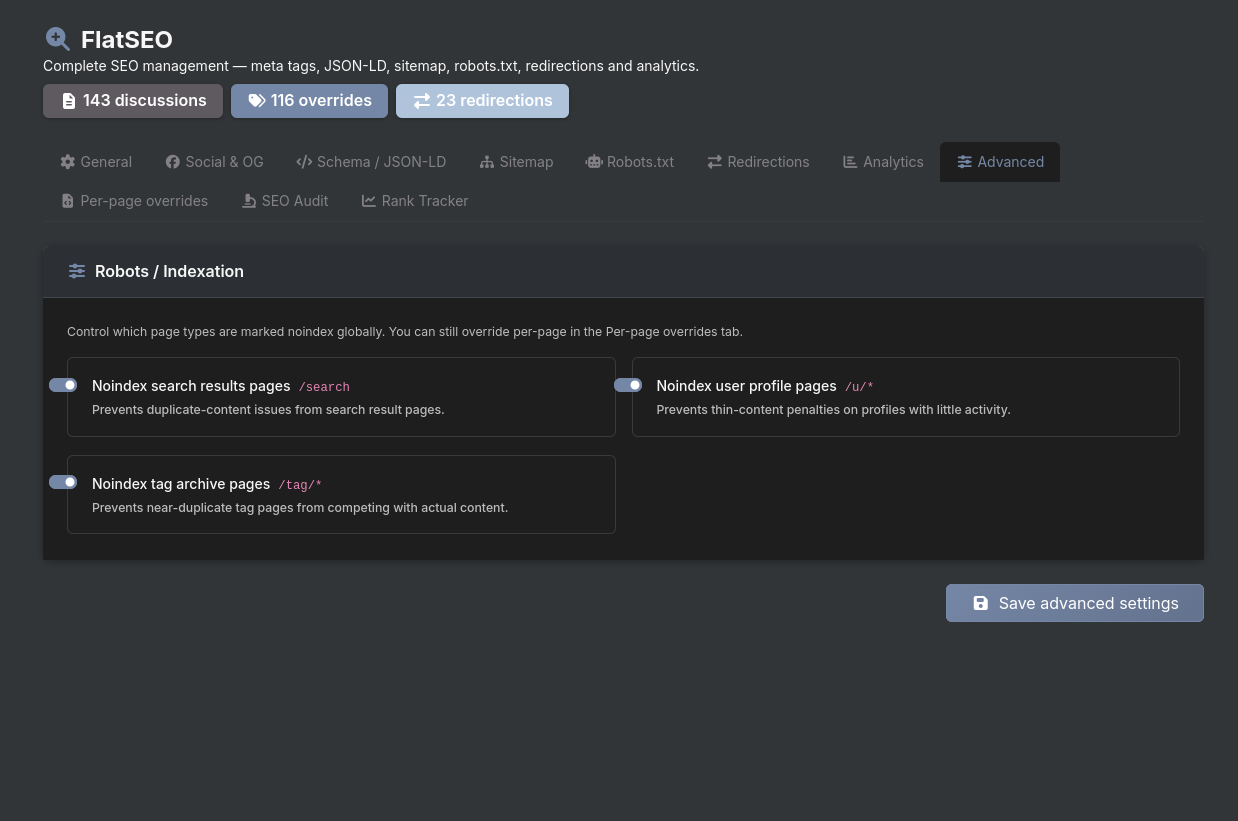The width and height of the screenshot is (1238, 821).
Task: Click the bar chart icon for Analytics
Action: click(x=850, y=162)
